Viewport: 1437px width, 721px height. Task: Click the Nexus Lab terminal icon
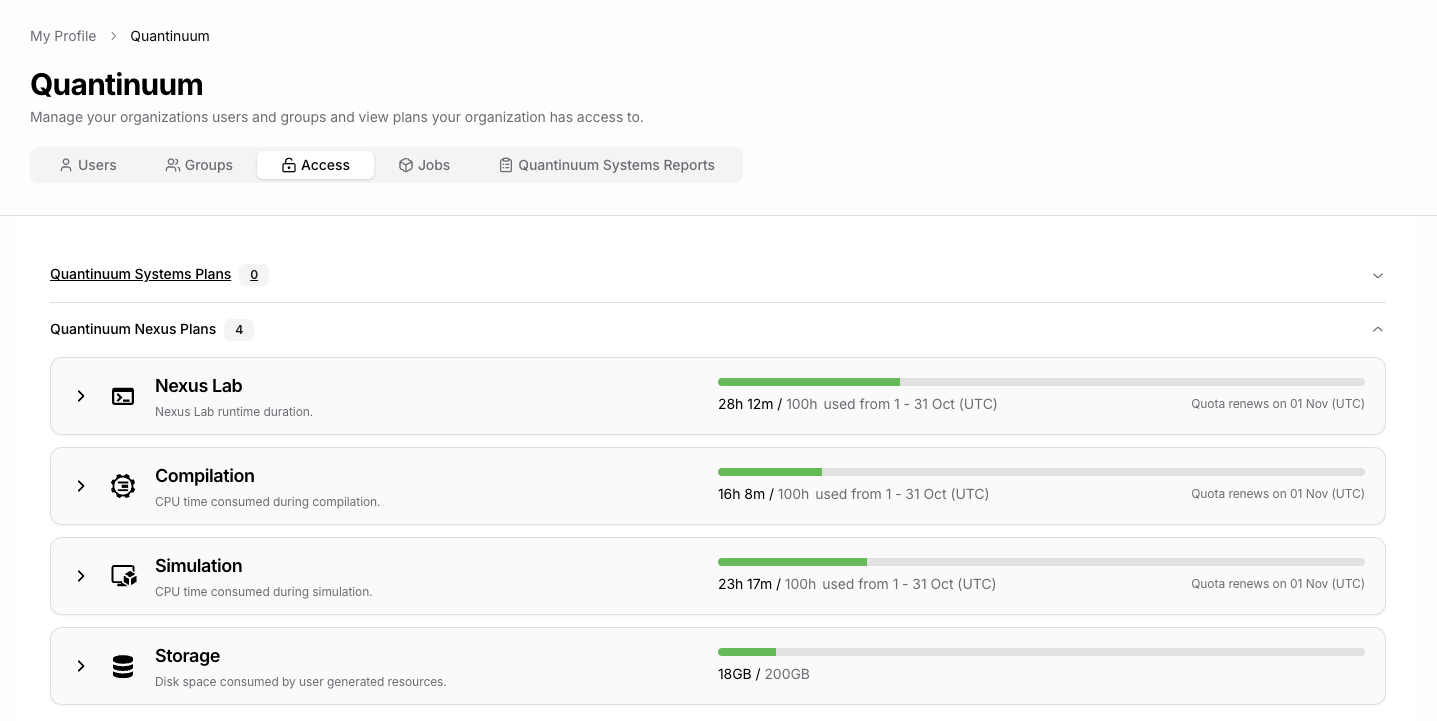[123, 396]
